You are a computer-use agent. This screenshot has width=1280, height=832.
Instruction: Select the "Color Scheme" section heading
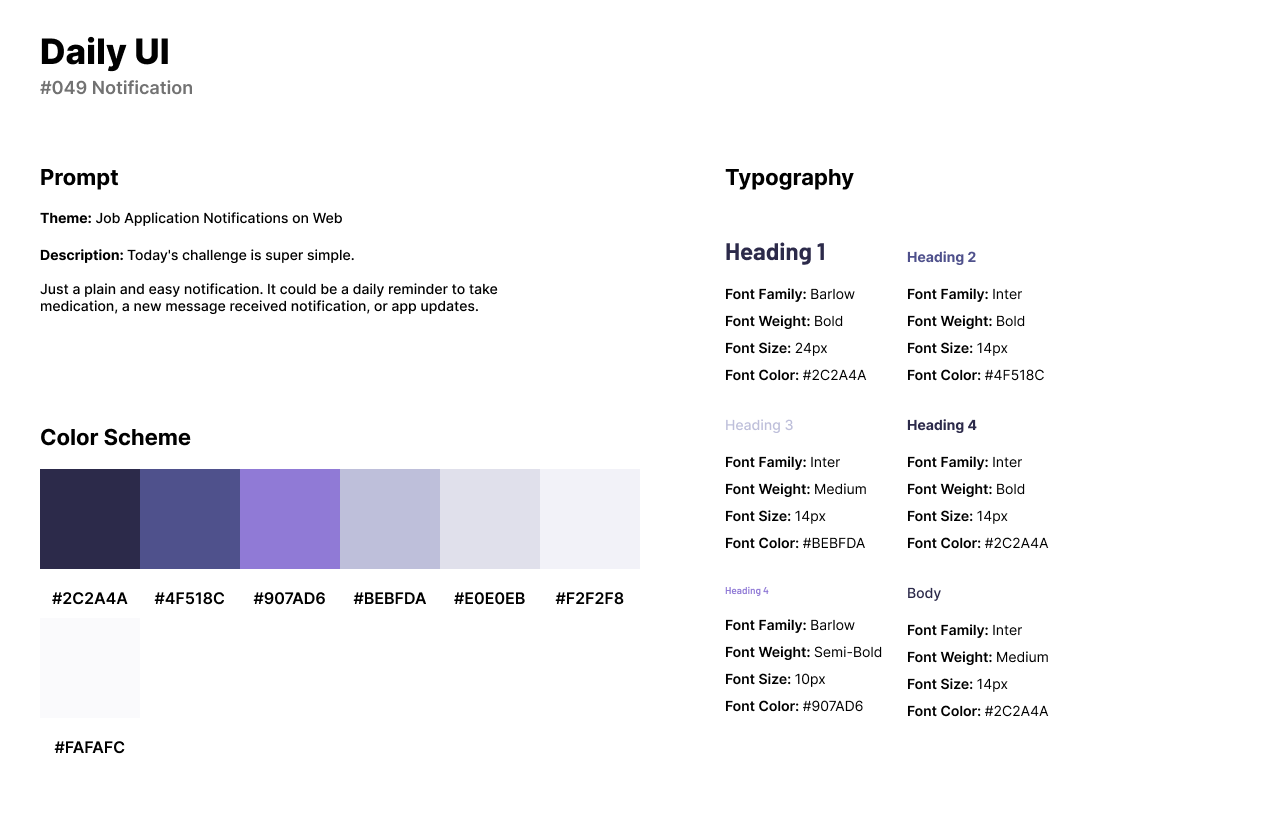tap(115, 438)
